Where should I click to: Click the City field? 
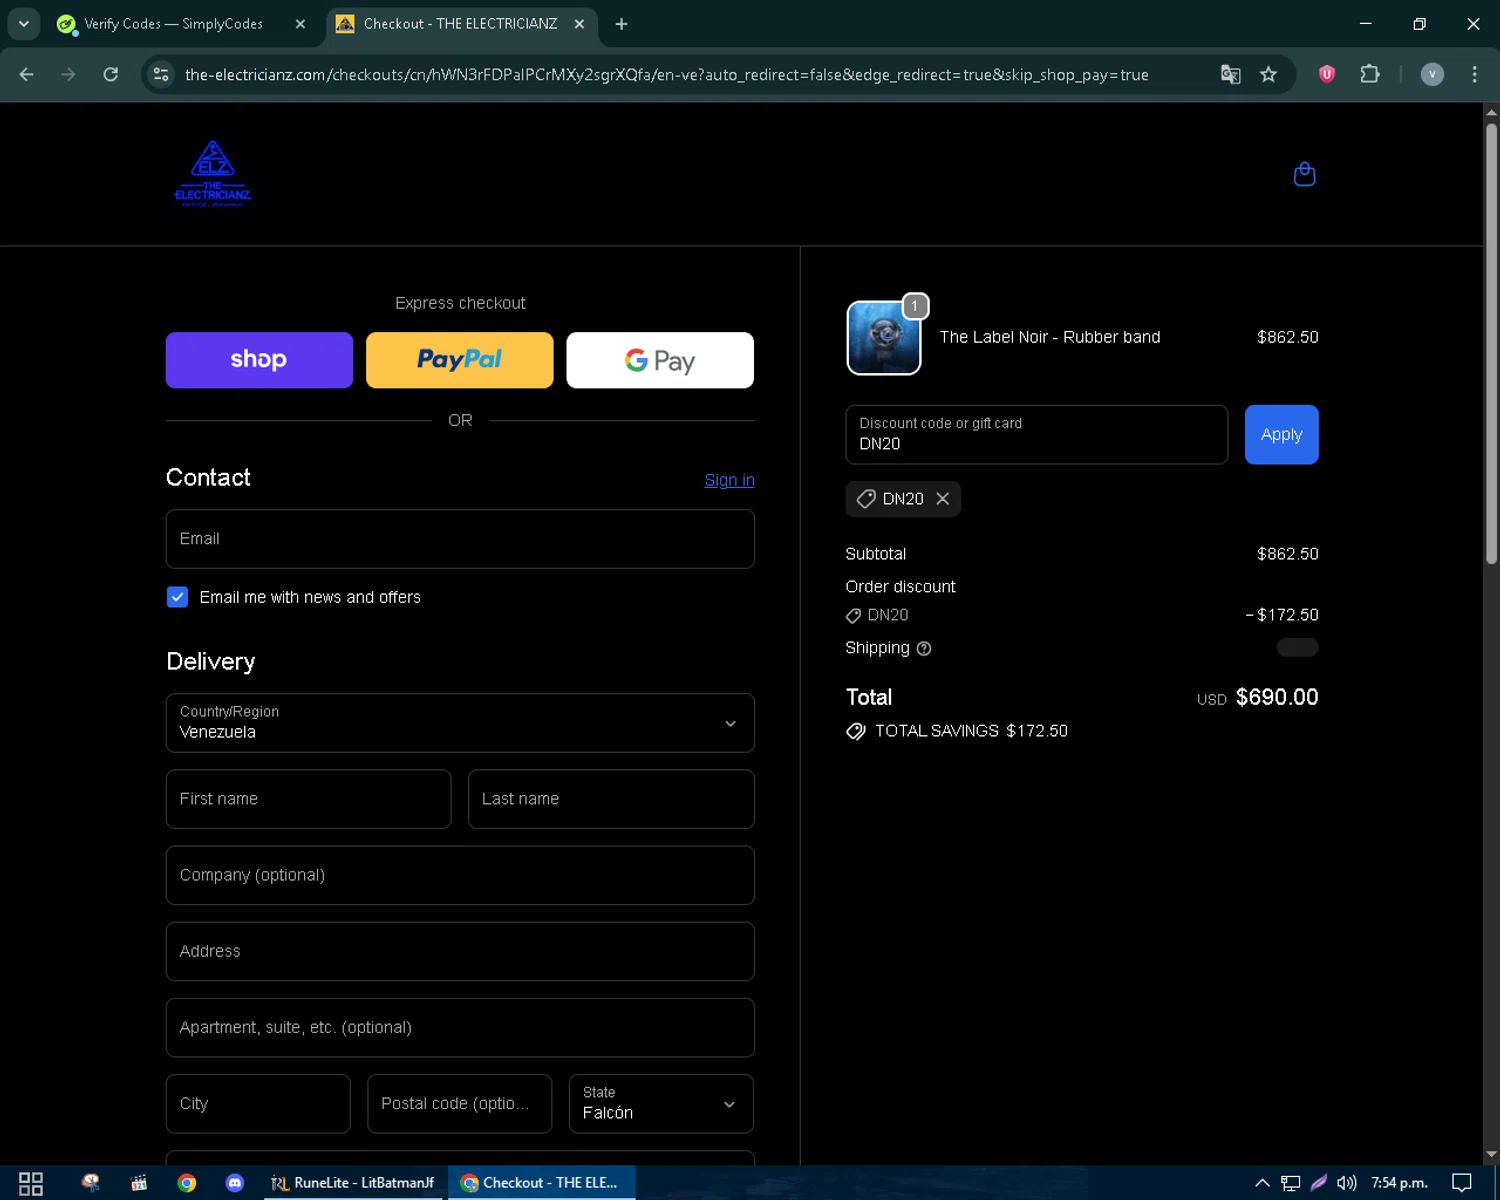(x=258, y=1104)
